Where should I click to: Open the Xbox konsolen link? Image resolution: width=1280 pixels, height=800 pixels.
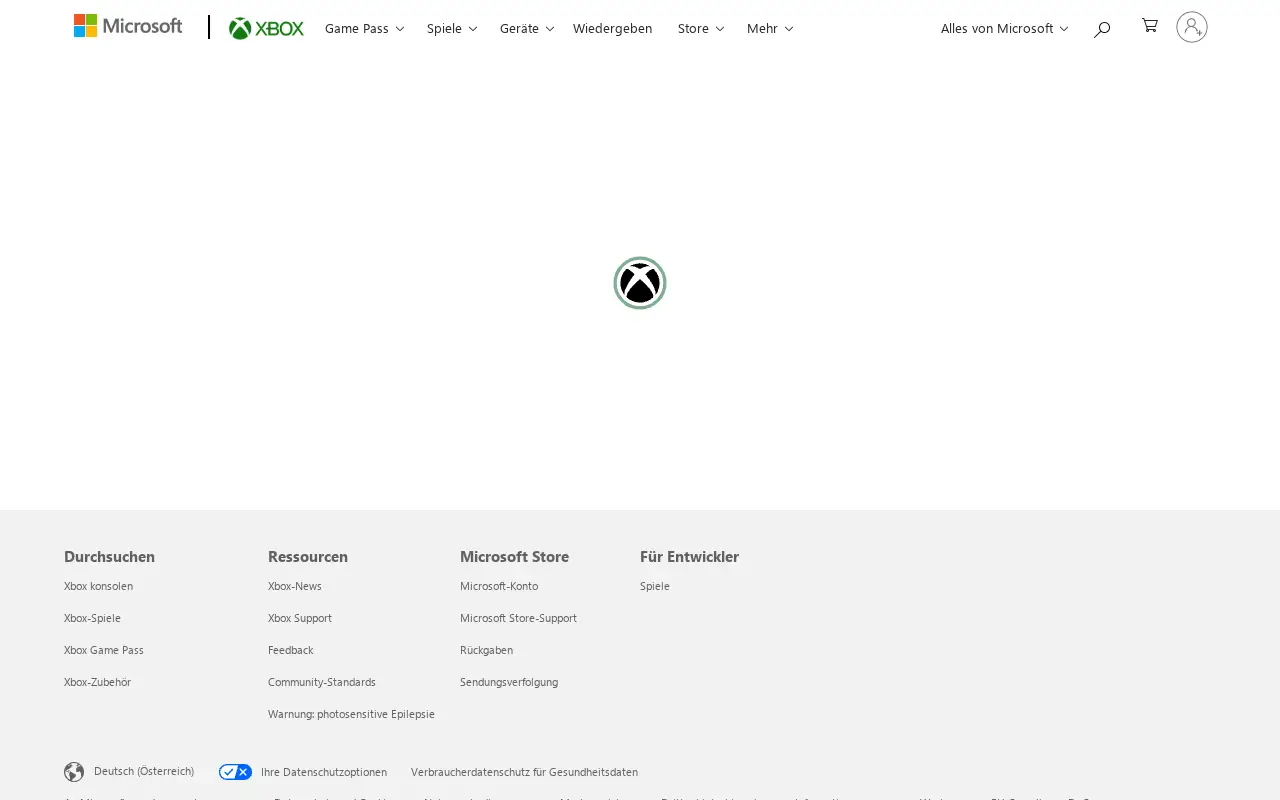click(x=98, y=586)
